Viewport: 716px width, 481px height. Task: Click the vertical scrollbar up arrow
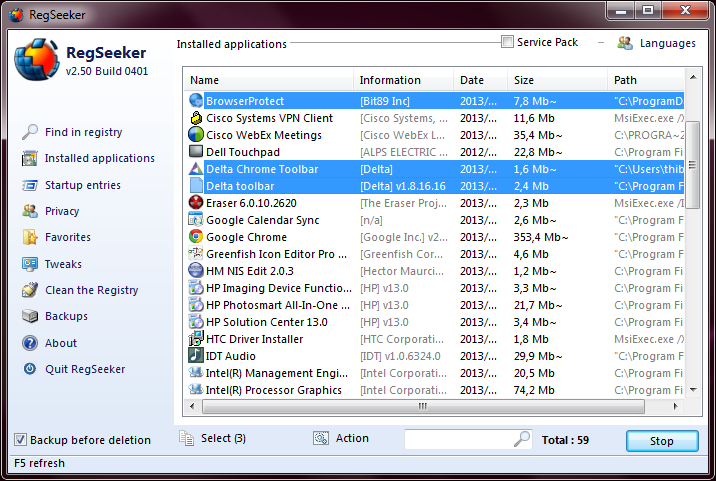[693, 78]
